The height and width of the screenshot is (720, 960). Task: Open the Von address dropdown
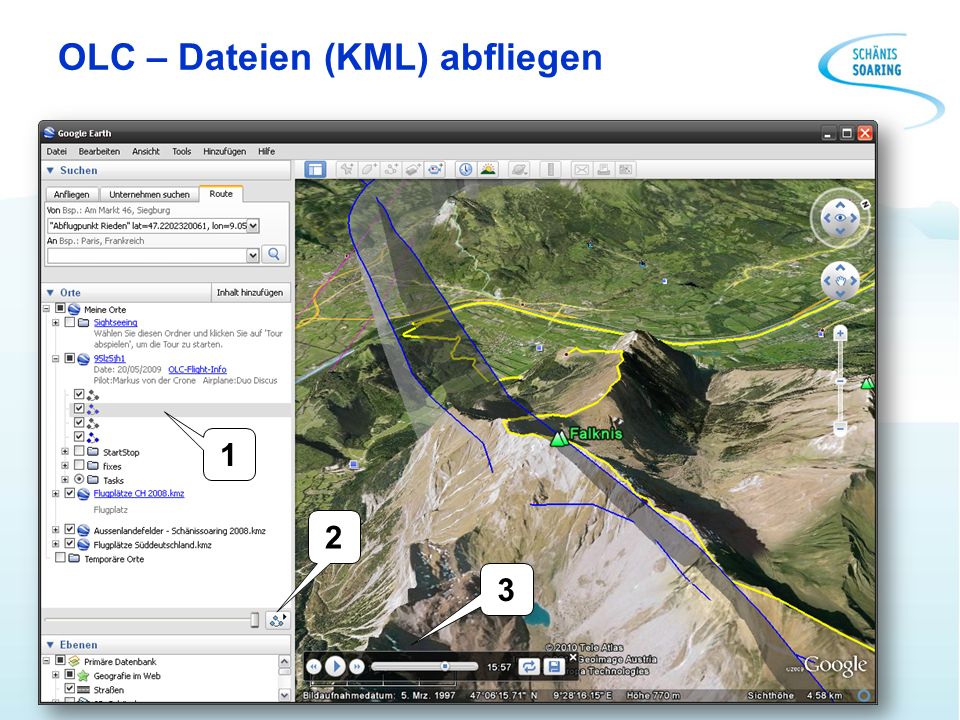click(x=253, y=225)
